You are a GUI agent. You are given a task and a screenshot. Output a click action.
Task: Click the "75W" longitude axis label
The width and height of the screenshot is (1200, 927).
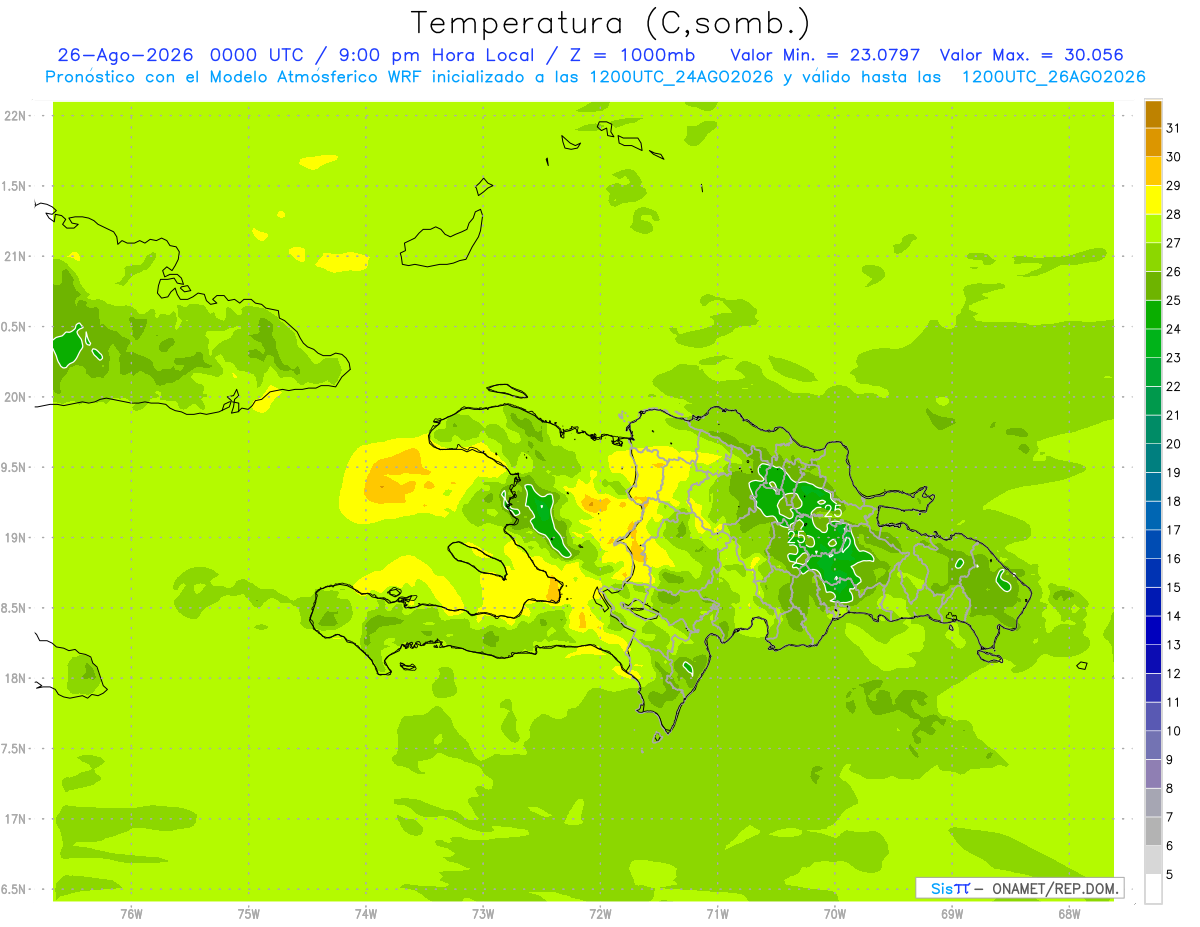(249, 914)
